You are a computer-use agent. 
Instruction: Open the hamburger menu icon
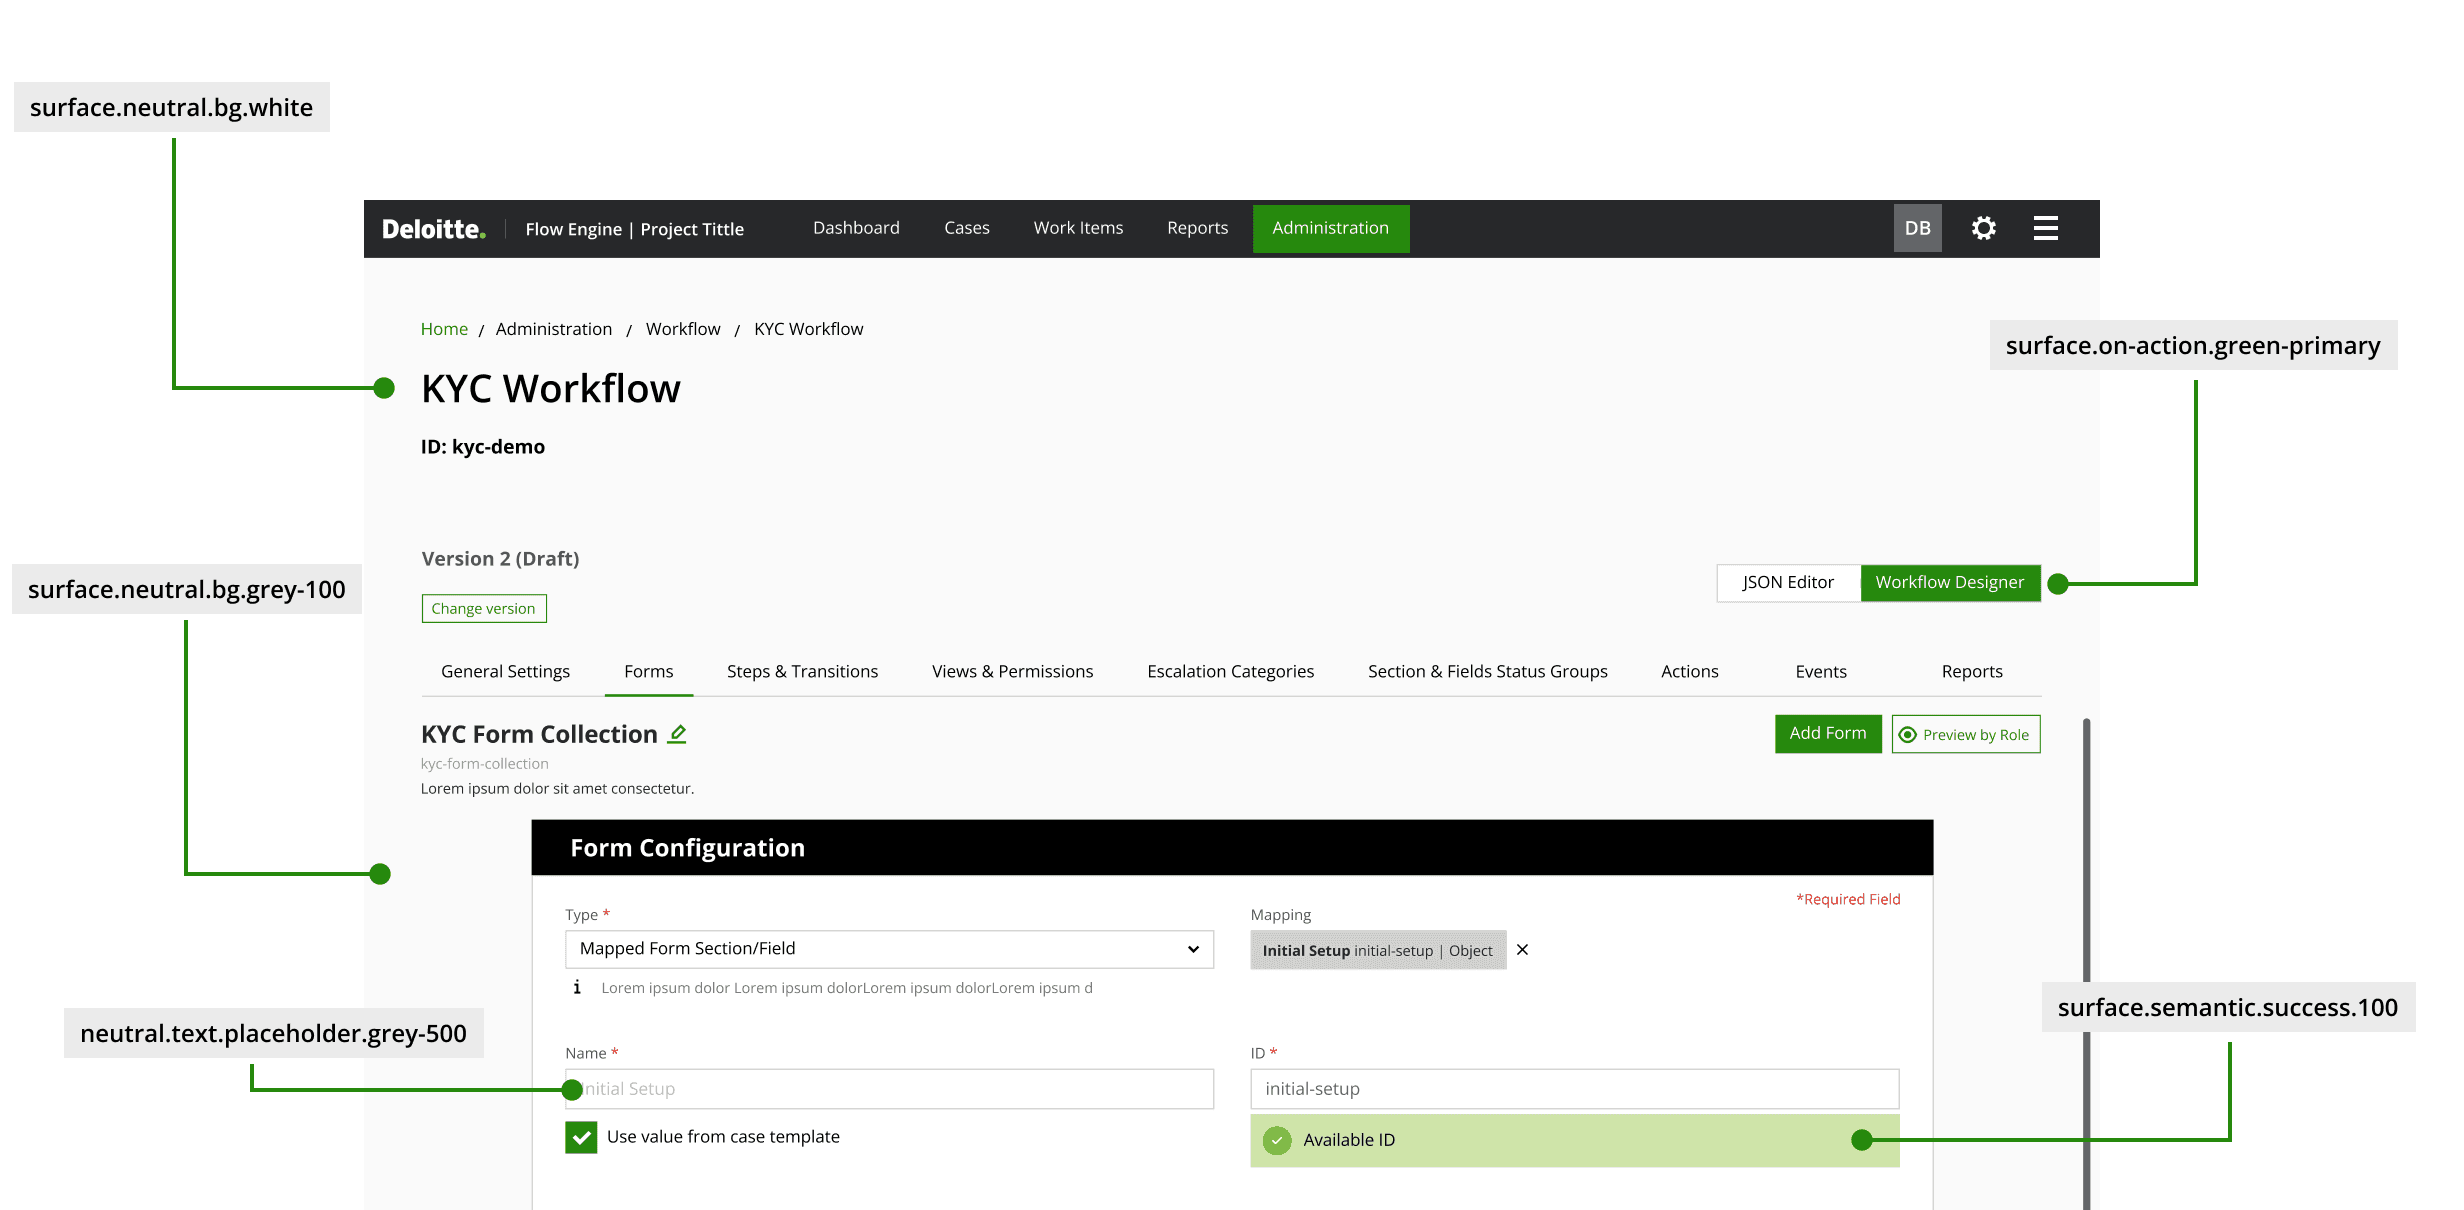click(2045, 228)
